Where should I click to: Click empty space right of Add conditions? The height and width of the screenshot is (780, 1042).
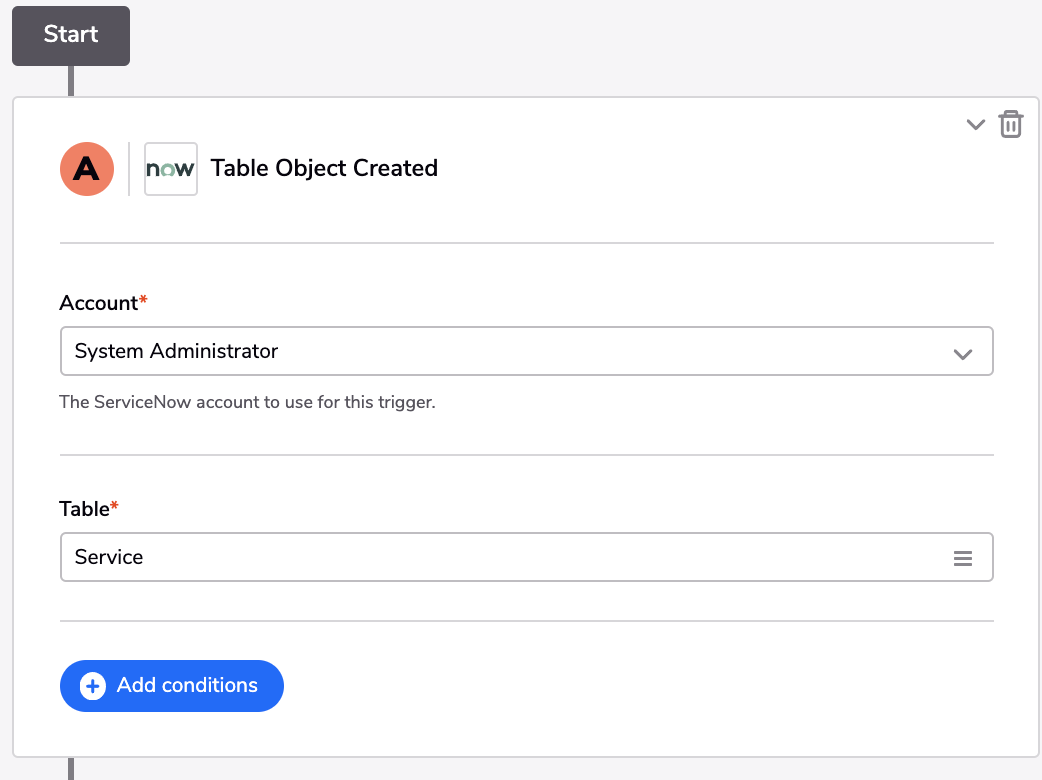coord(638,686)
